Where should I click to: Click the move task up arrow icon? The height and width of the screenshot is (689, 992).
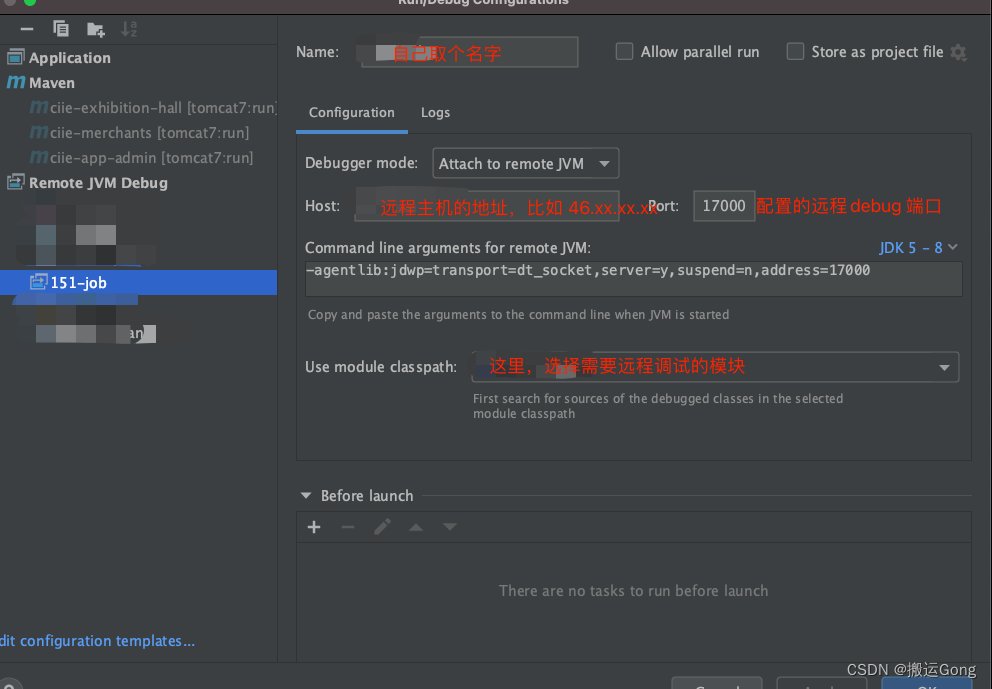(416, 527)
